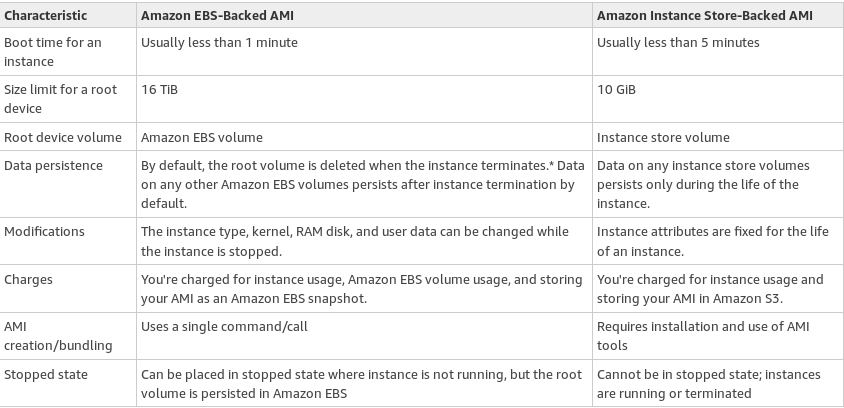Image resolution: width=844 pixels, height=408 pixels.
Task: Select the "Stopped state" row label
Action: point(46,374)
